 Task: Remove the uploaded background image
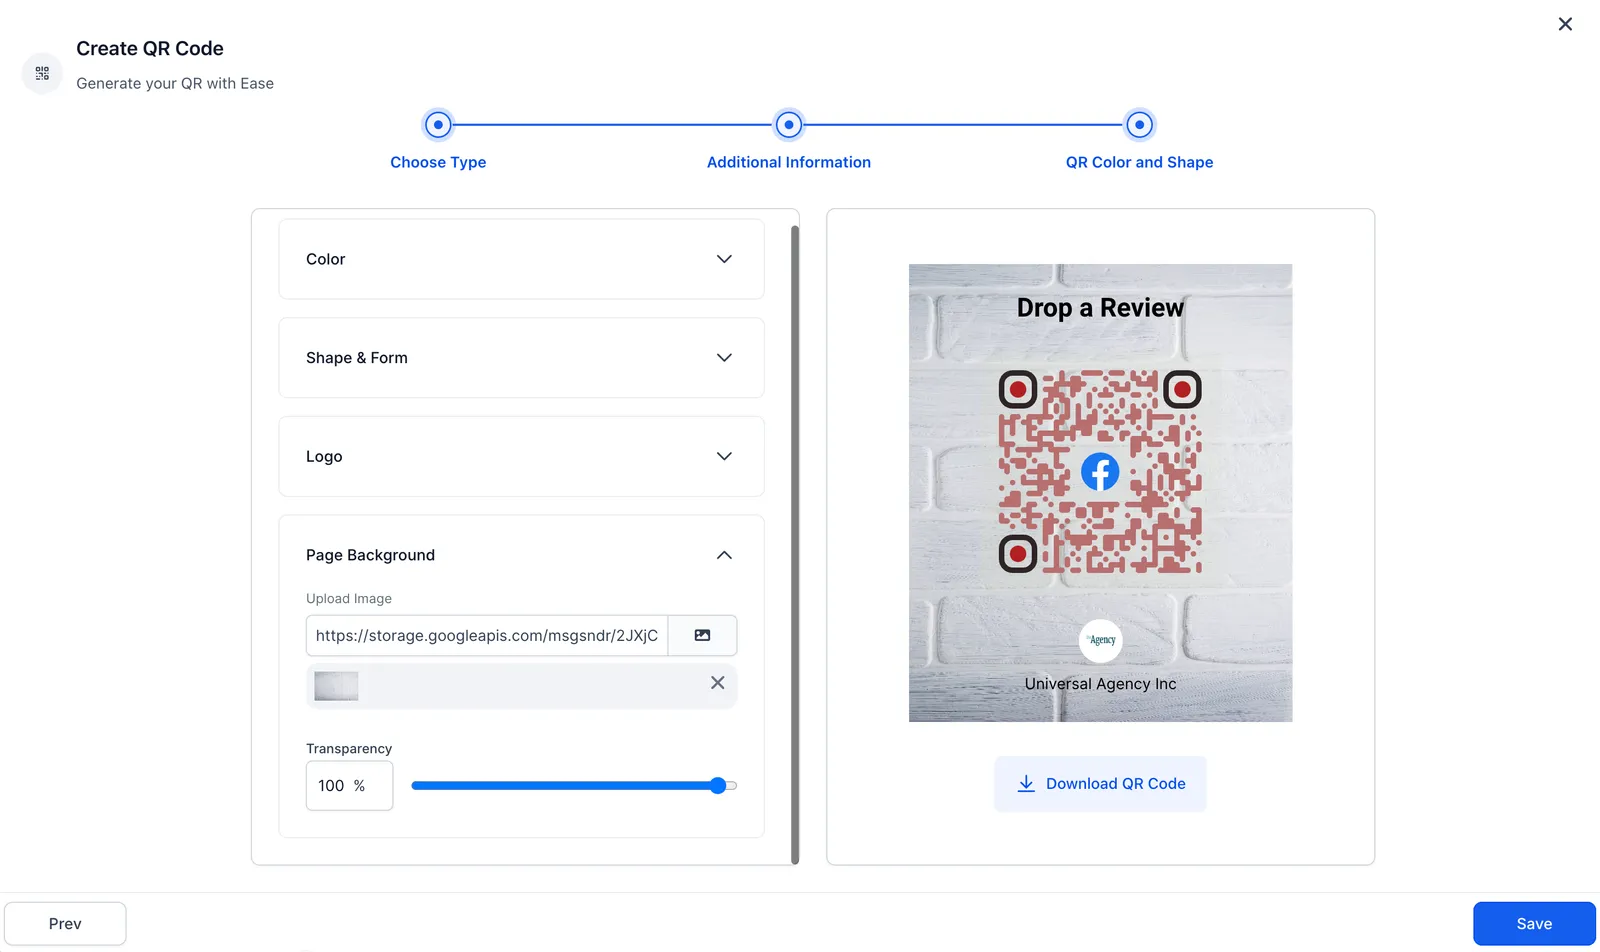(x=717, y=683)
